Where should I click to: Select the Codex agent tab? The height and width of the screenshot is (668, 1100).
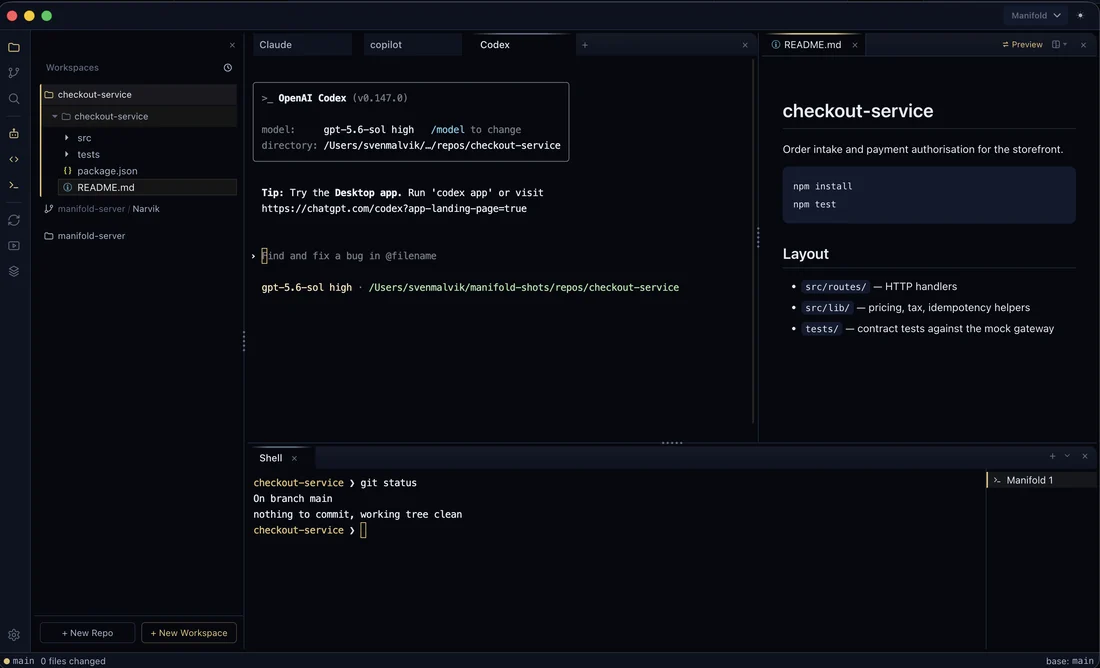point(523,45)
